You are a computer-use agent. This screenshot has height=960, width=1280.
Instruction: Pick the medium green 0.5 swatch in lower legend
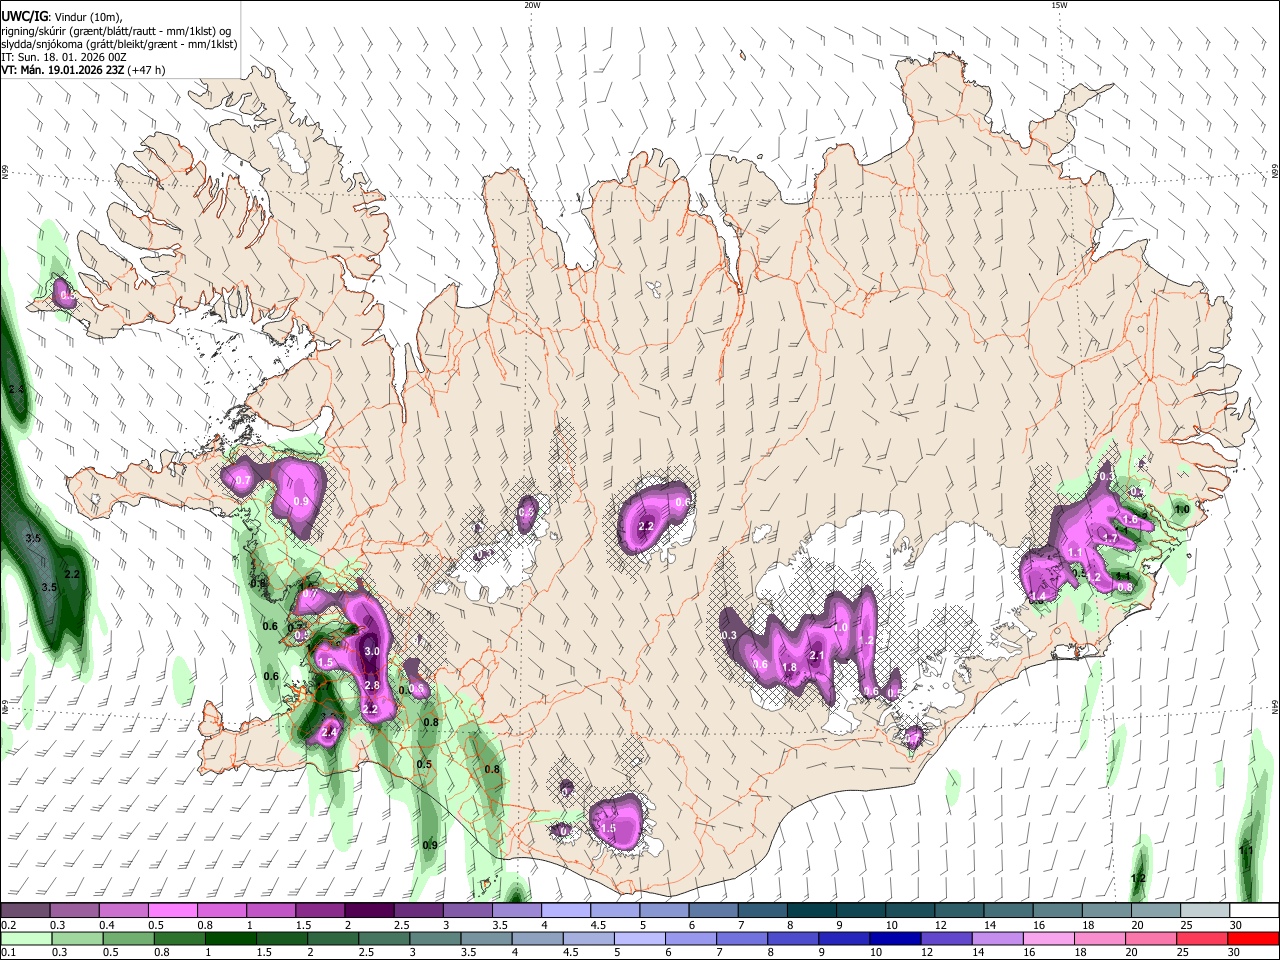point(128,938)
